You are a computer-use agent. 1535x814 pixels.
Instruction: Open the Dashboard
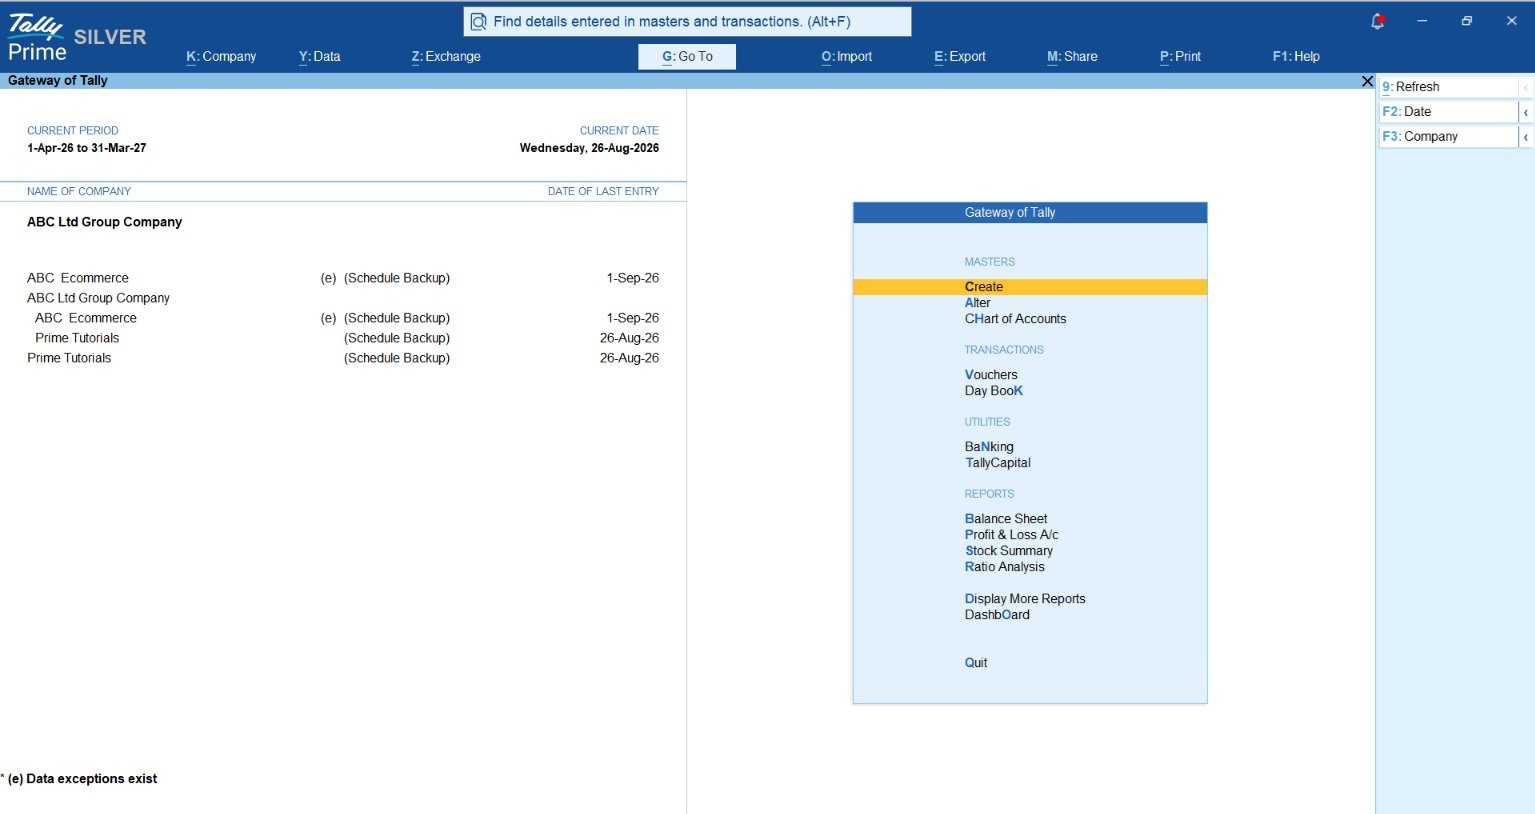[997, 615]
